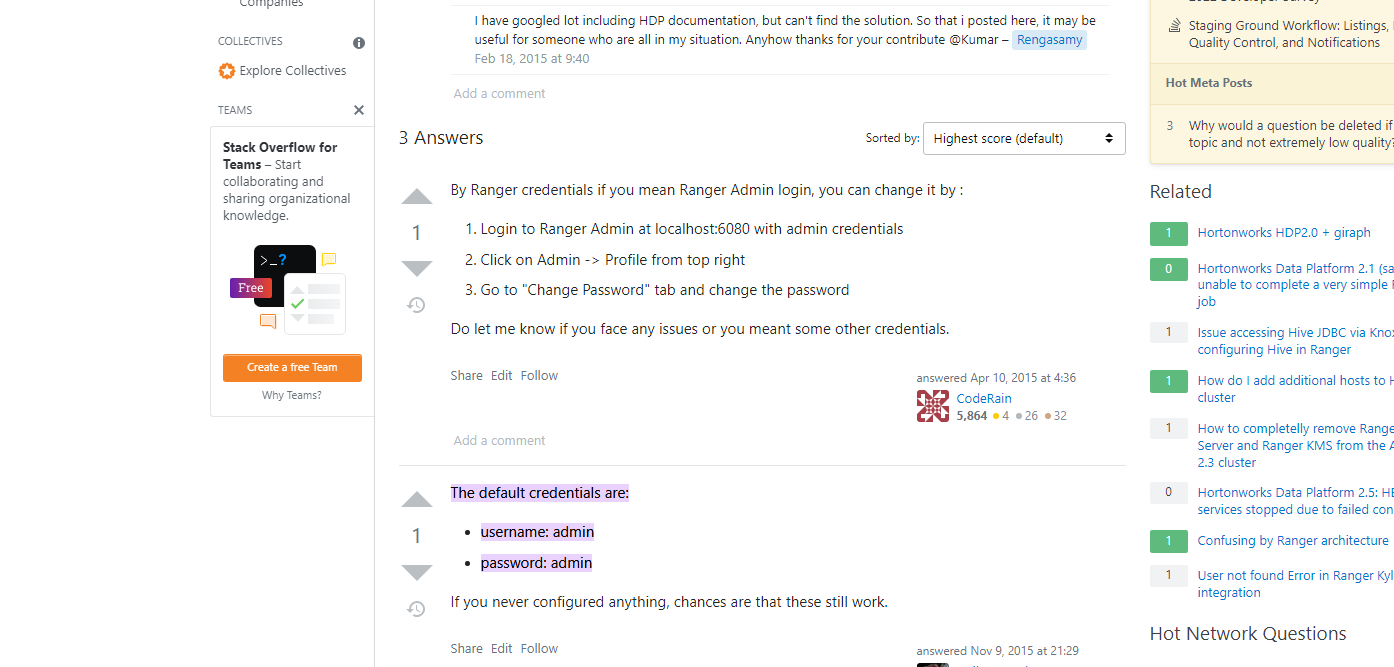The image size is (1394, 667).
Task: Downvote the default credentials answer
Action: click(417, 572)
